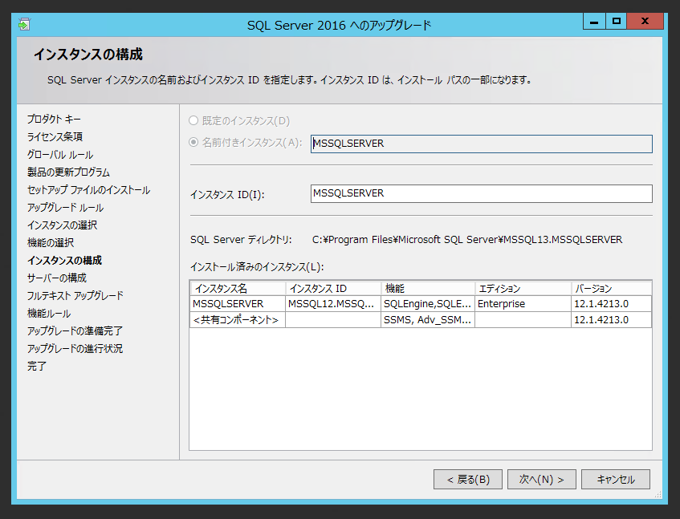The height and width of the screenshot is (519, 680).
Task: Select 完了 step in sidebar
Action: (36, 366)
